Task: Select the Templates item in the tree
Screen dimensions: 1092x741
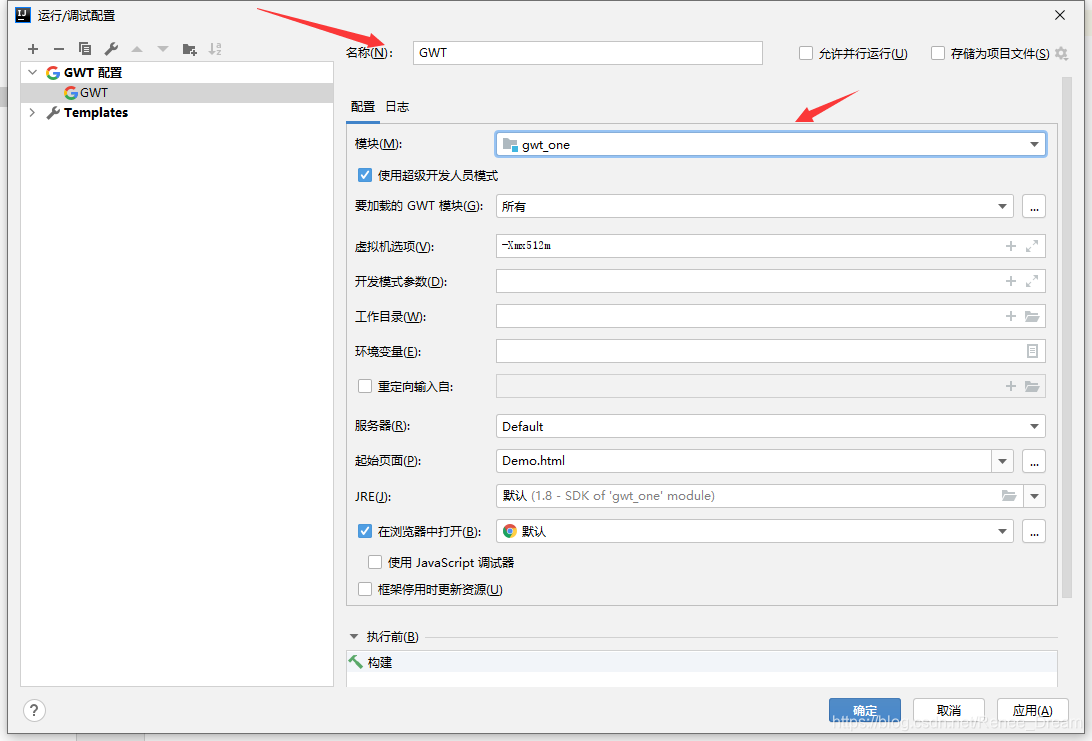Action: pos(96,112)
